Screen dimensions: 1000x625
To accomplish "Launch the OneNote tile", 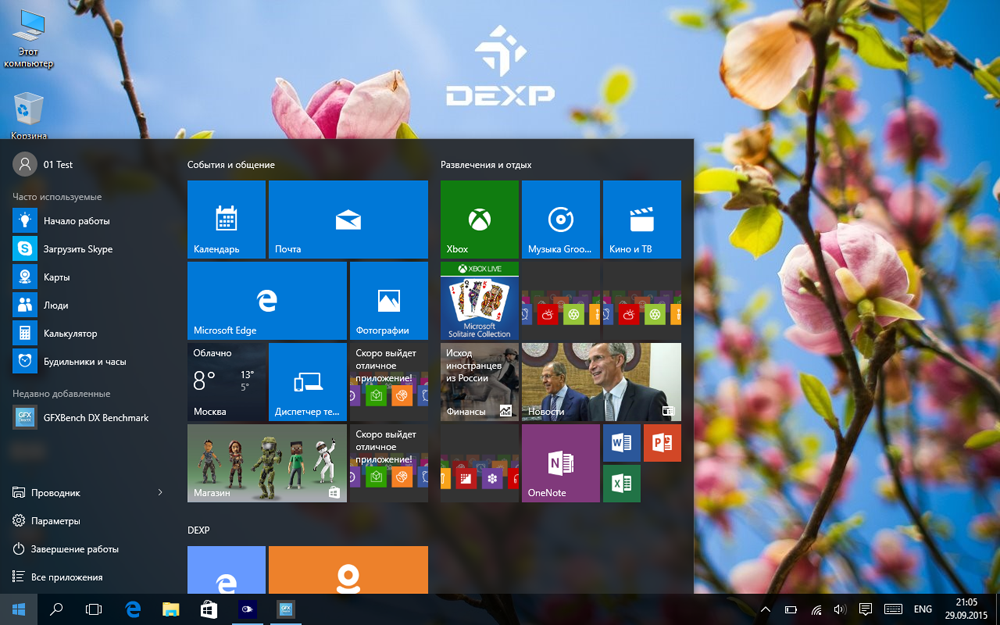I will coord(561,463).
